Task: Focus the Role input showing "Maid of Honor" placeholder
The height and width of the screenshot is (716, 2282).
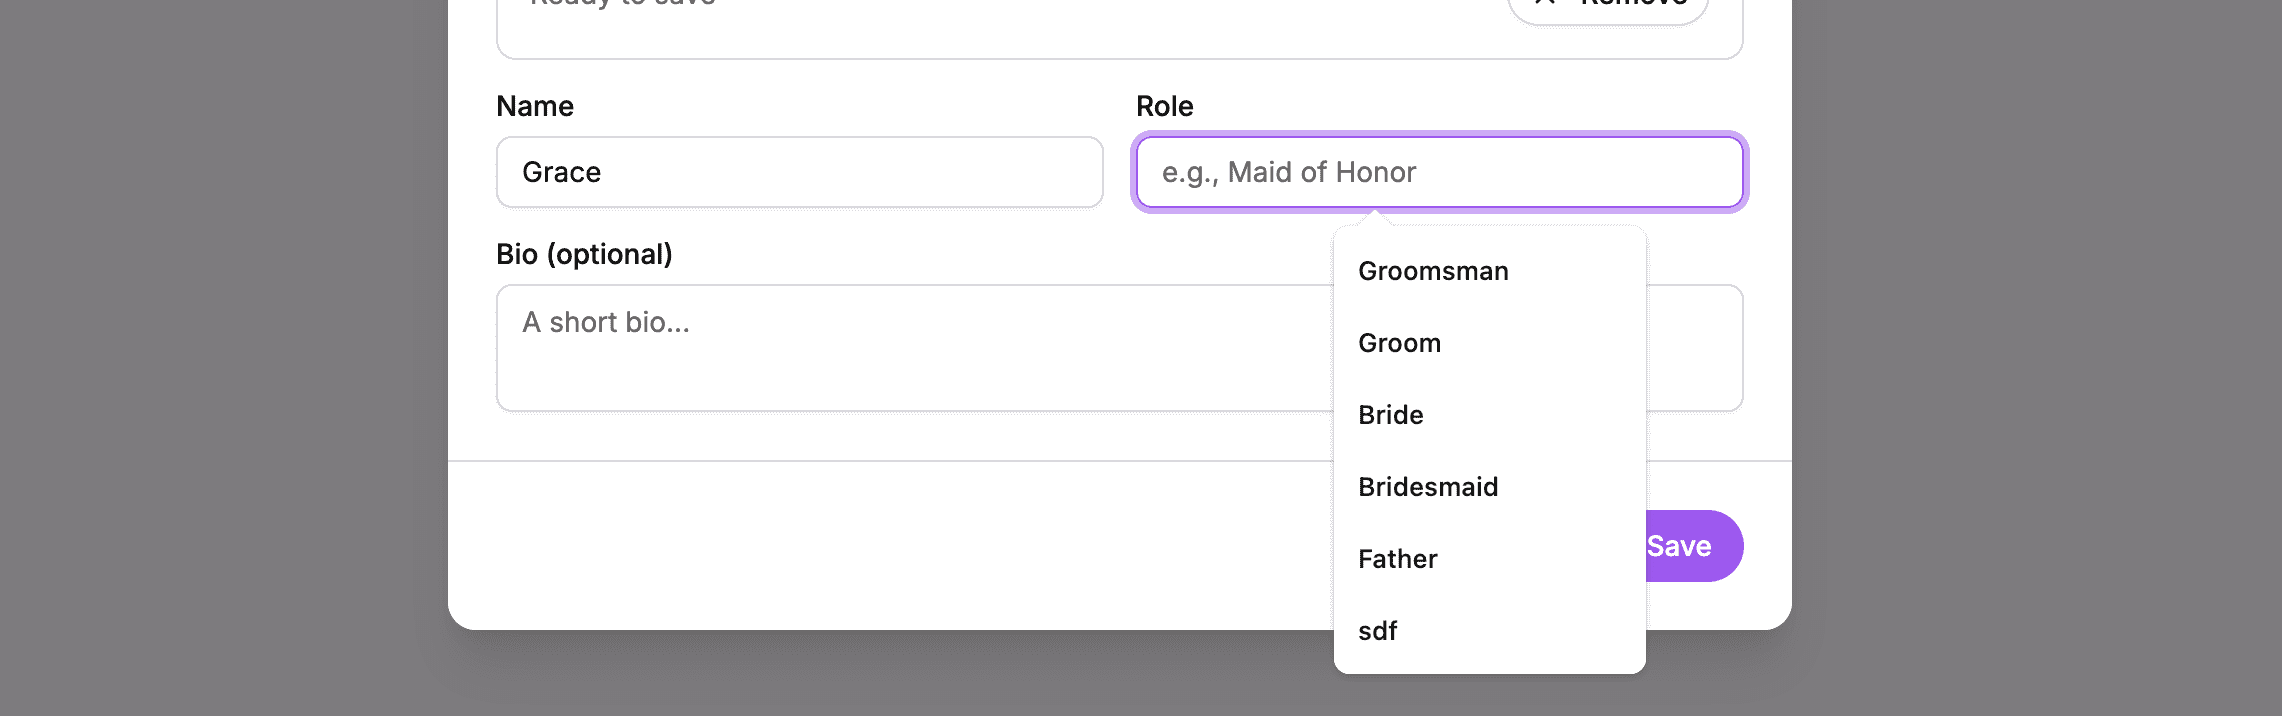Action: [1440, 171]
